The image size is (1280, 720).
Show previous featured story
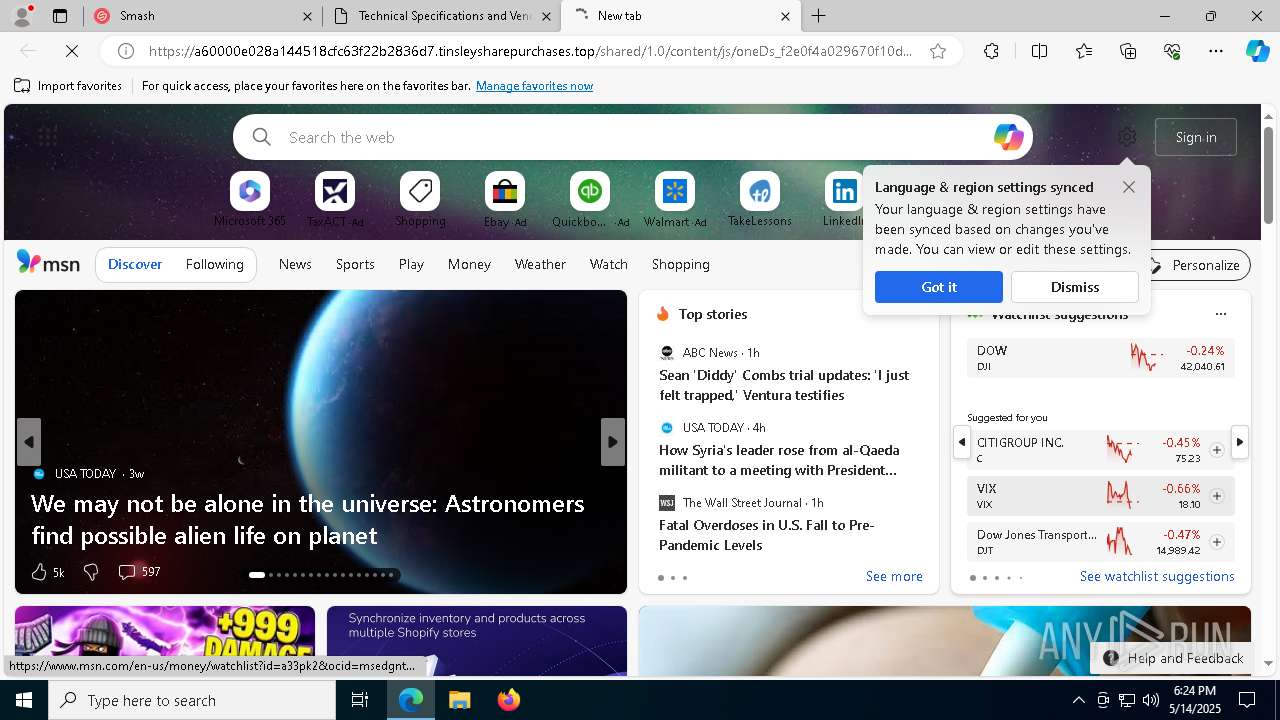coord(29,442)
